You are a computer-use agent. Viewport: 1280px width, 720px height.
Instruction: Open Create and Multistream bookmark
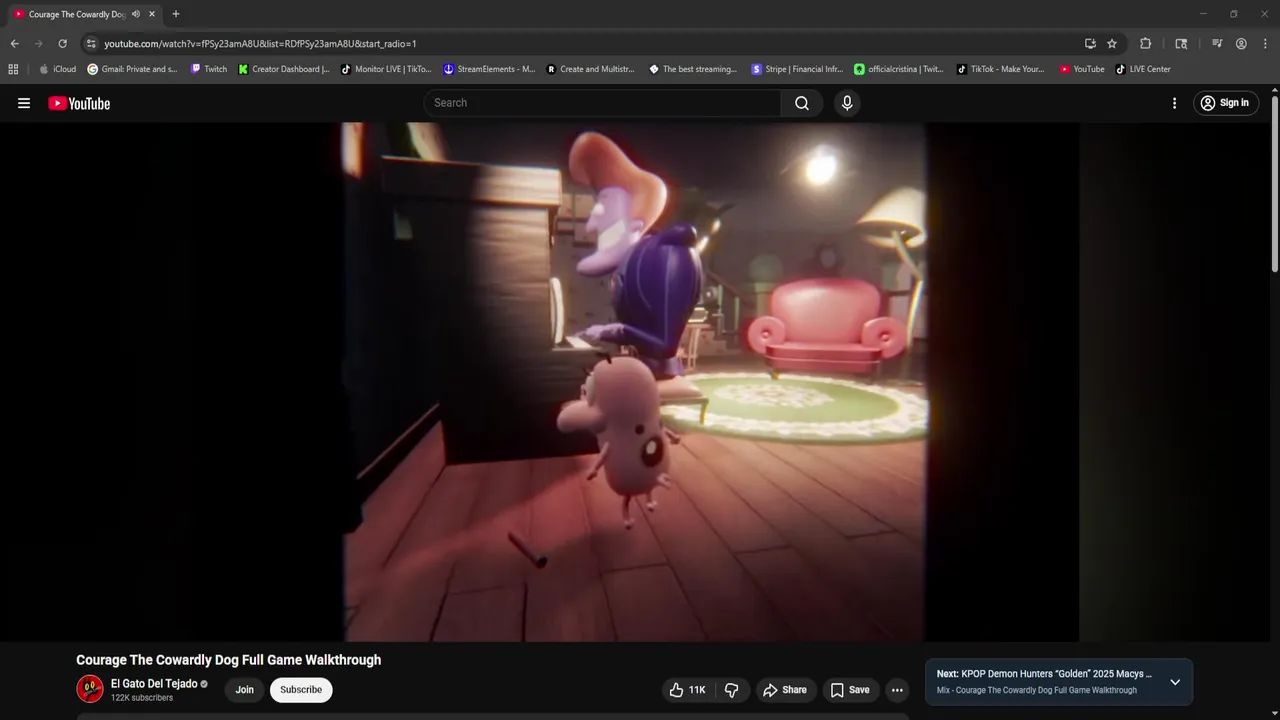pos(591,69)
